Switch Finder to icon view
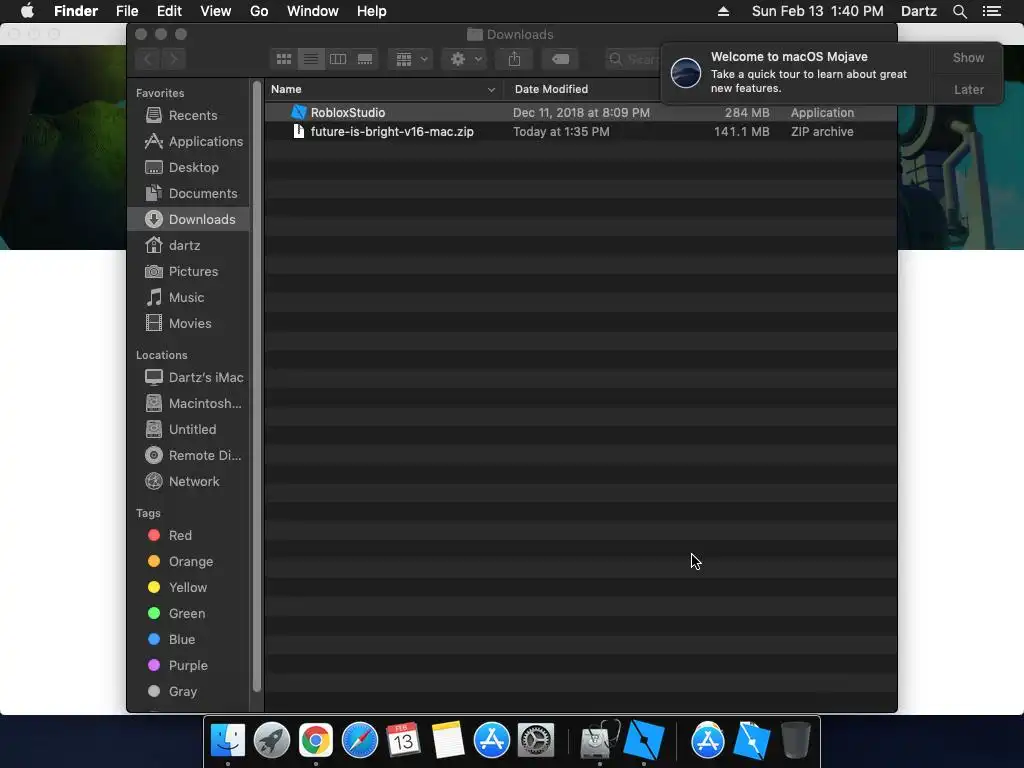Image resolution: width=1024 pixels, height=768 pixels. [283, 59]
